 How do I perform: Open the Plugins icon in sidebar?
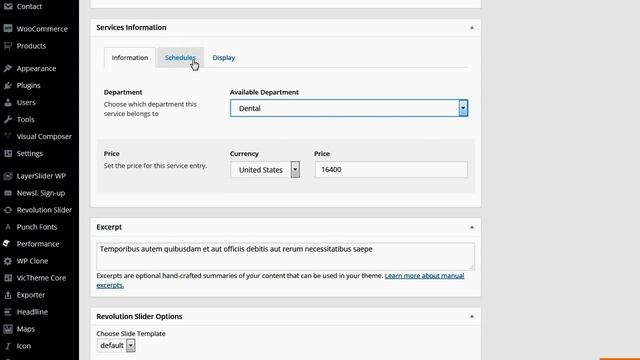(x=8, y=85)
